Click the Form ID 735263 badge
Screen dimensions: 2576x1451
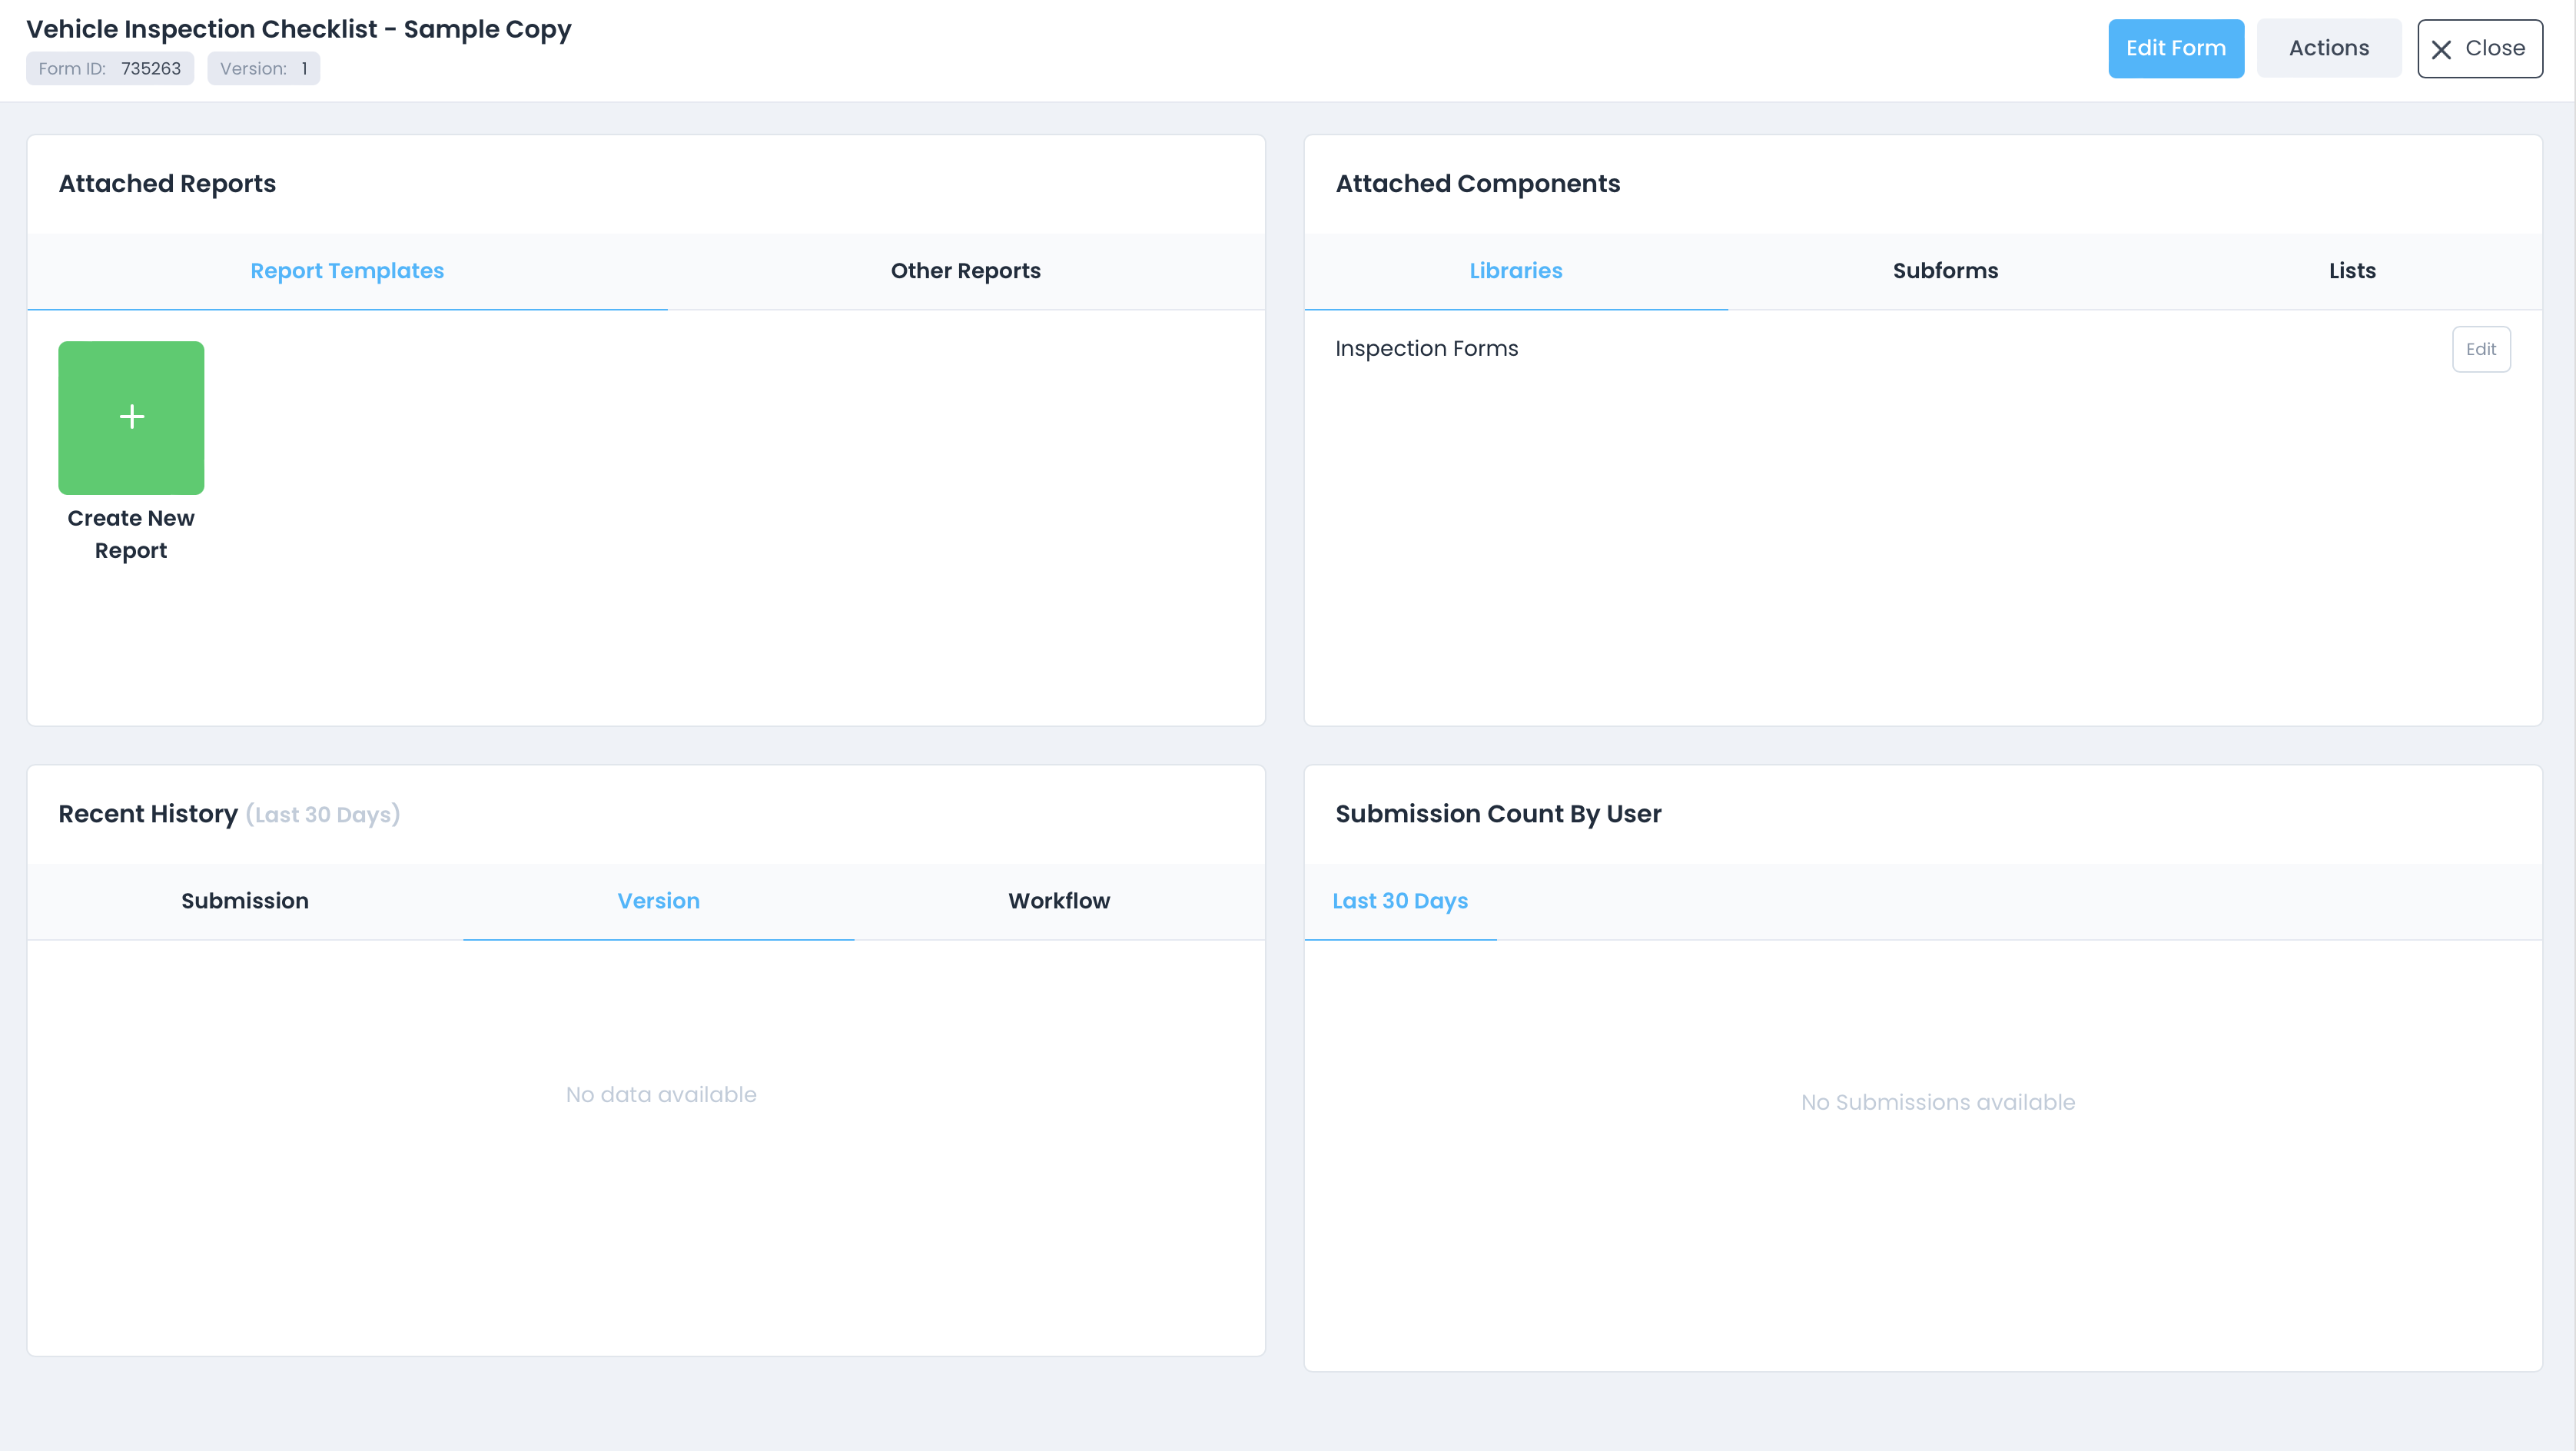[x=110, y=69]
